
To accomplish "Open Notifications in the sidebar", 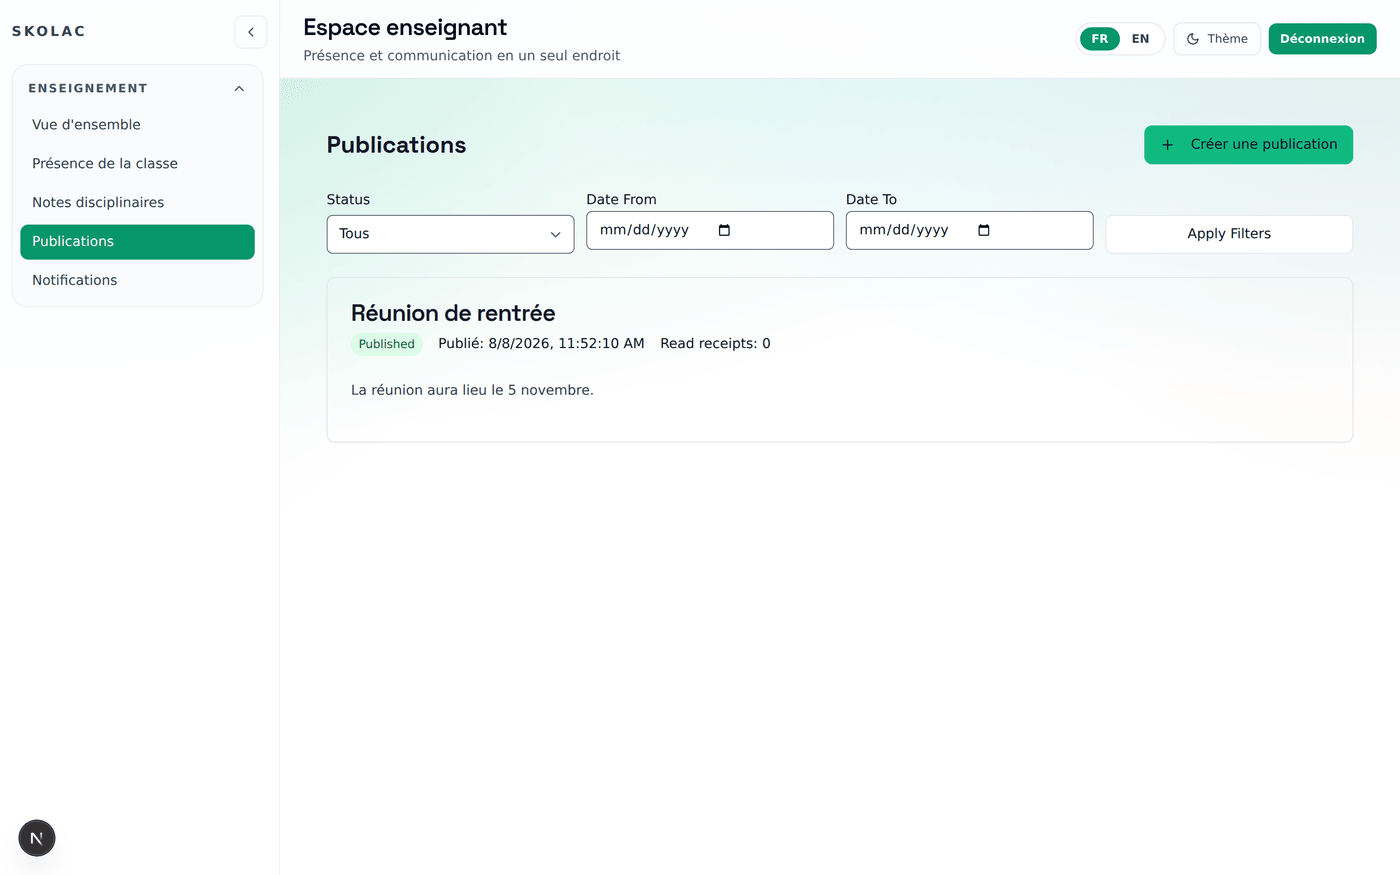I will pyautogui.click(x=137, y=281).
